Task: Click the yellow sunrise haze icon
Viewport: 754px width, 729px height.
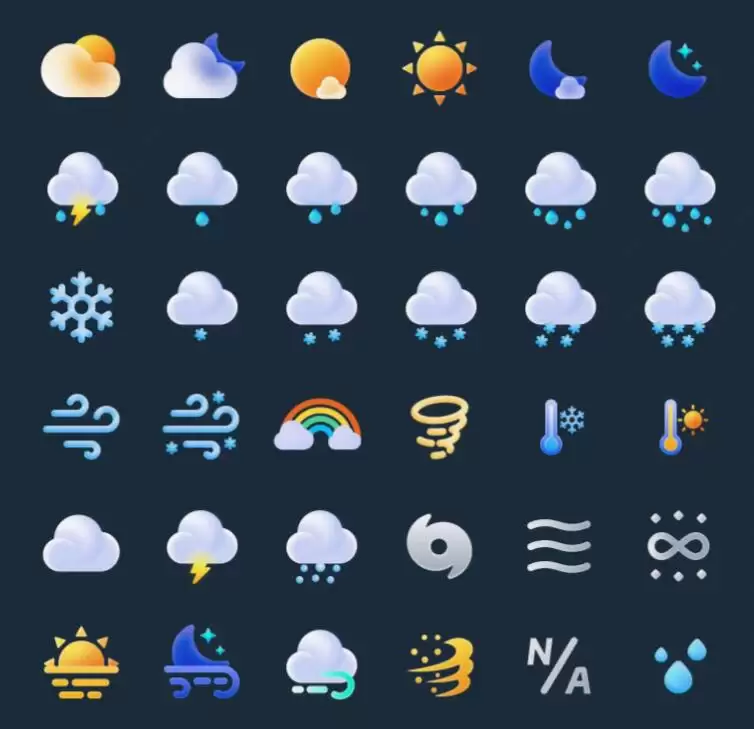Action: click(x=81, y=663)
